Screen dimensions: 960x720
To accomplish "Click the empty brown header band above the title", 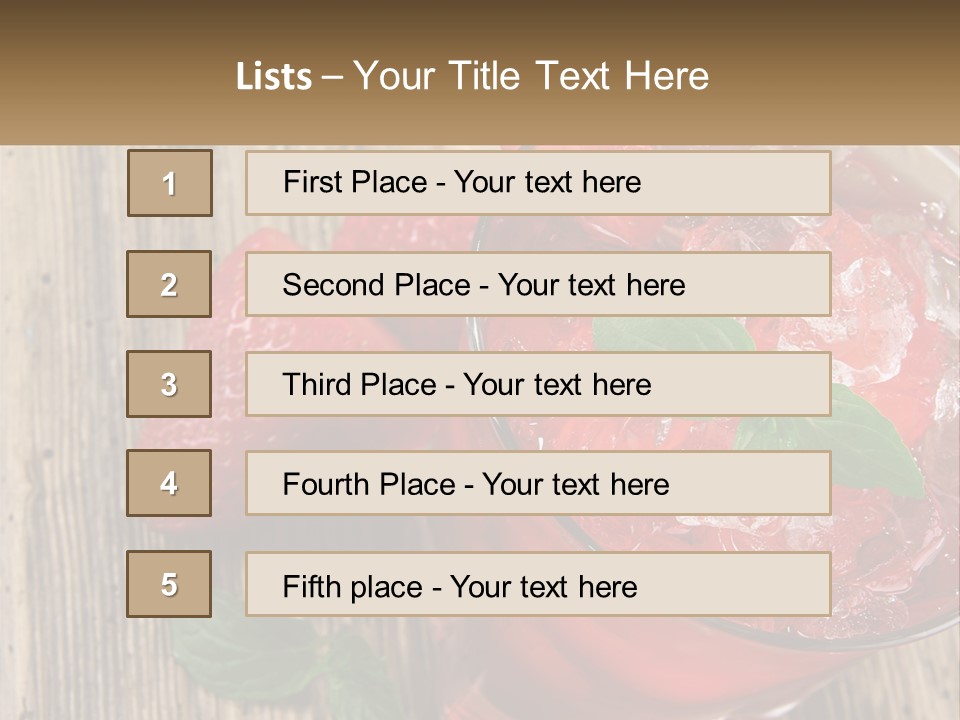I will 480,22.
